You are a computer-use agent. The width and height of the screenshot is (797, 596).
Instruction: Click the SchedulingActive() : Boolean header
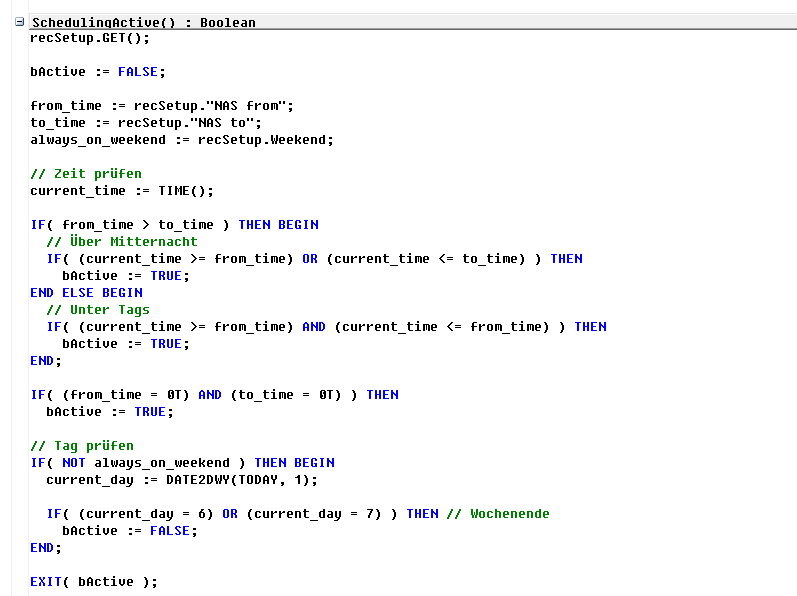click(143, 22)
